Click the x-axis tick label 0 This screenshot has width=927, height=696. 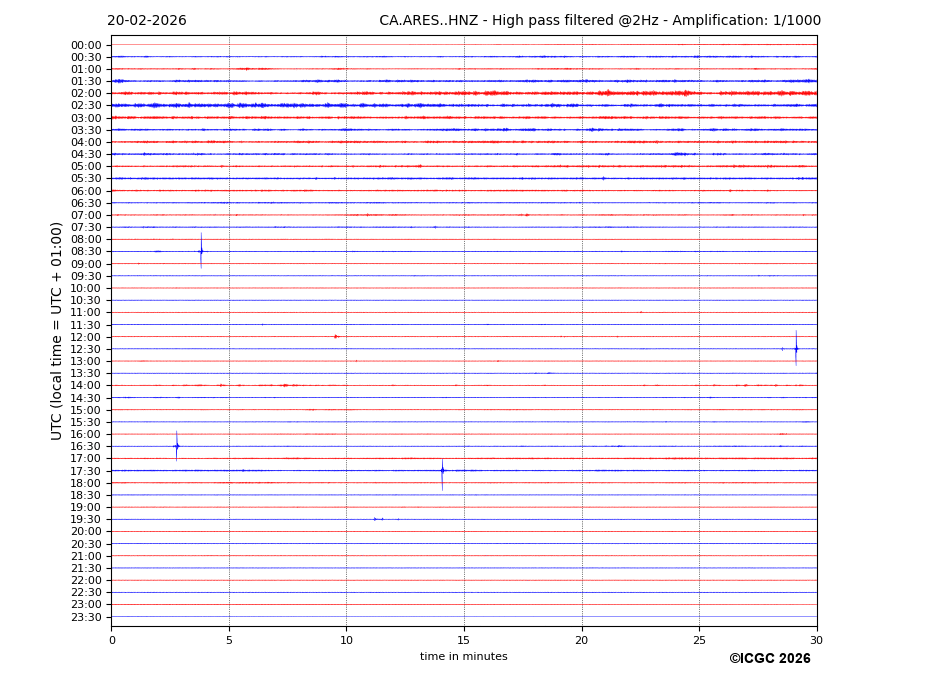112,640
